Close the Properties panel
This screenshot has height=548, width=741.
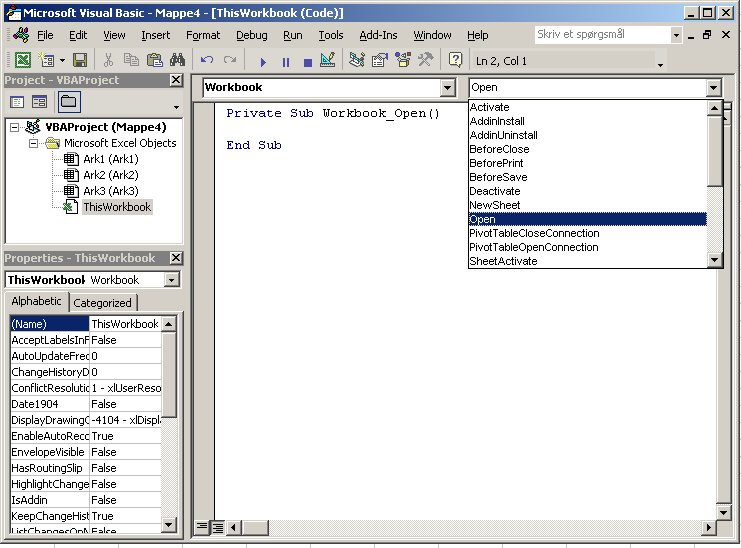(176, 258)
